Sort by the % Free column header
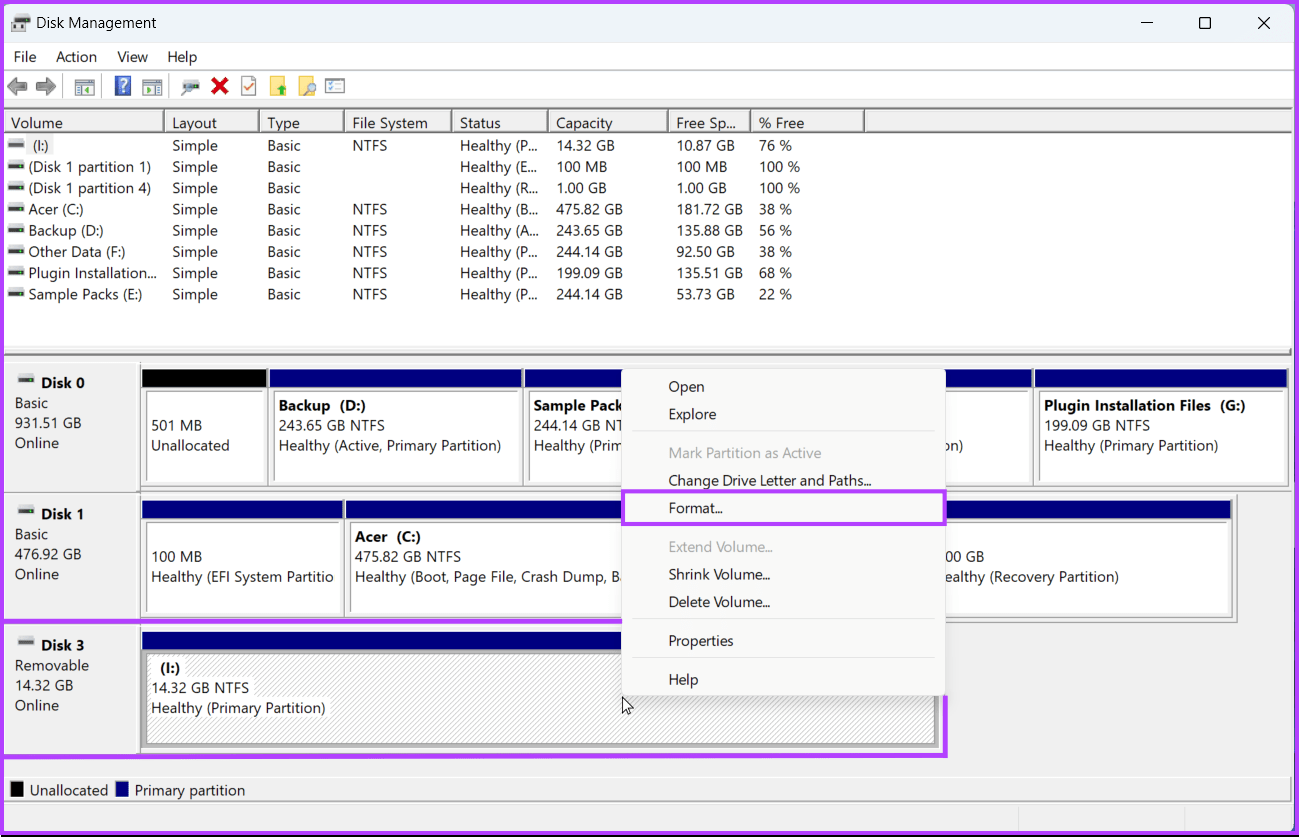The image size is (1299, 837). [x=806, y=123]
